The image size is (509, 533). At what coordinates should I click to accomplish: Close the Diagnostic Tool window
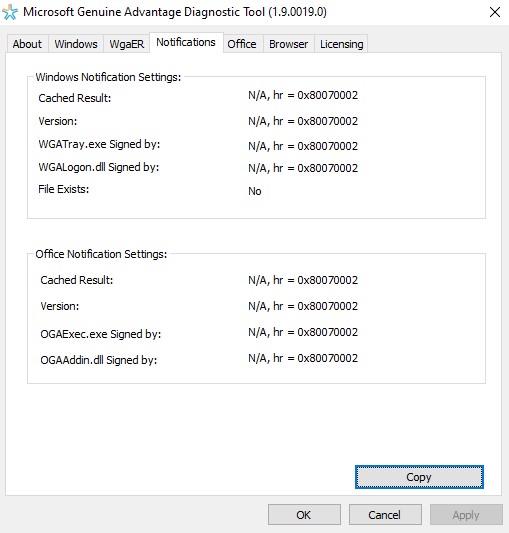(495, 12)
